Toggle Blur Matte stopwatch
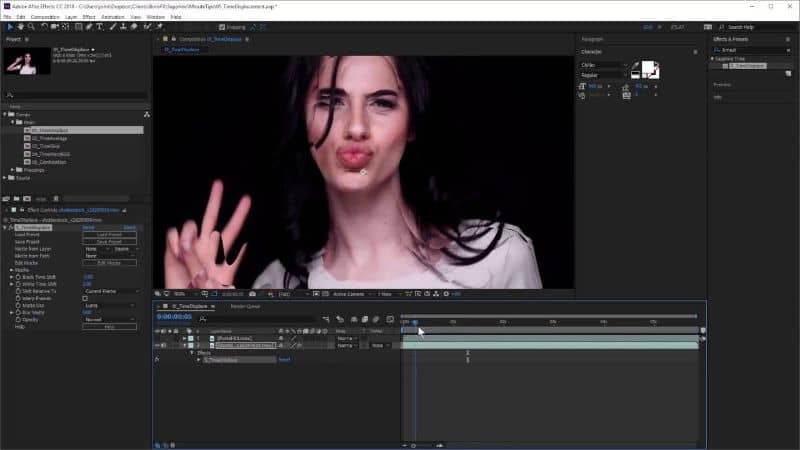The width and height of the screenshot is (800, 450). pos(18,312)
